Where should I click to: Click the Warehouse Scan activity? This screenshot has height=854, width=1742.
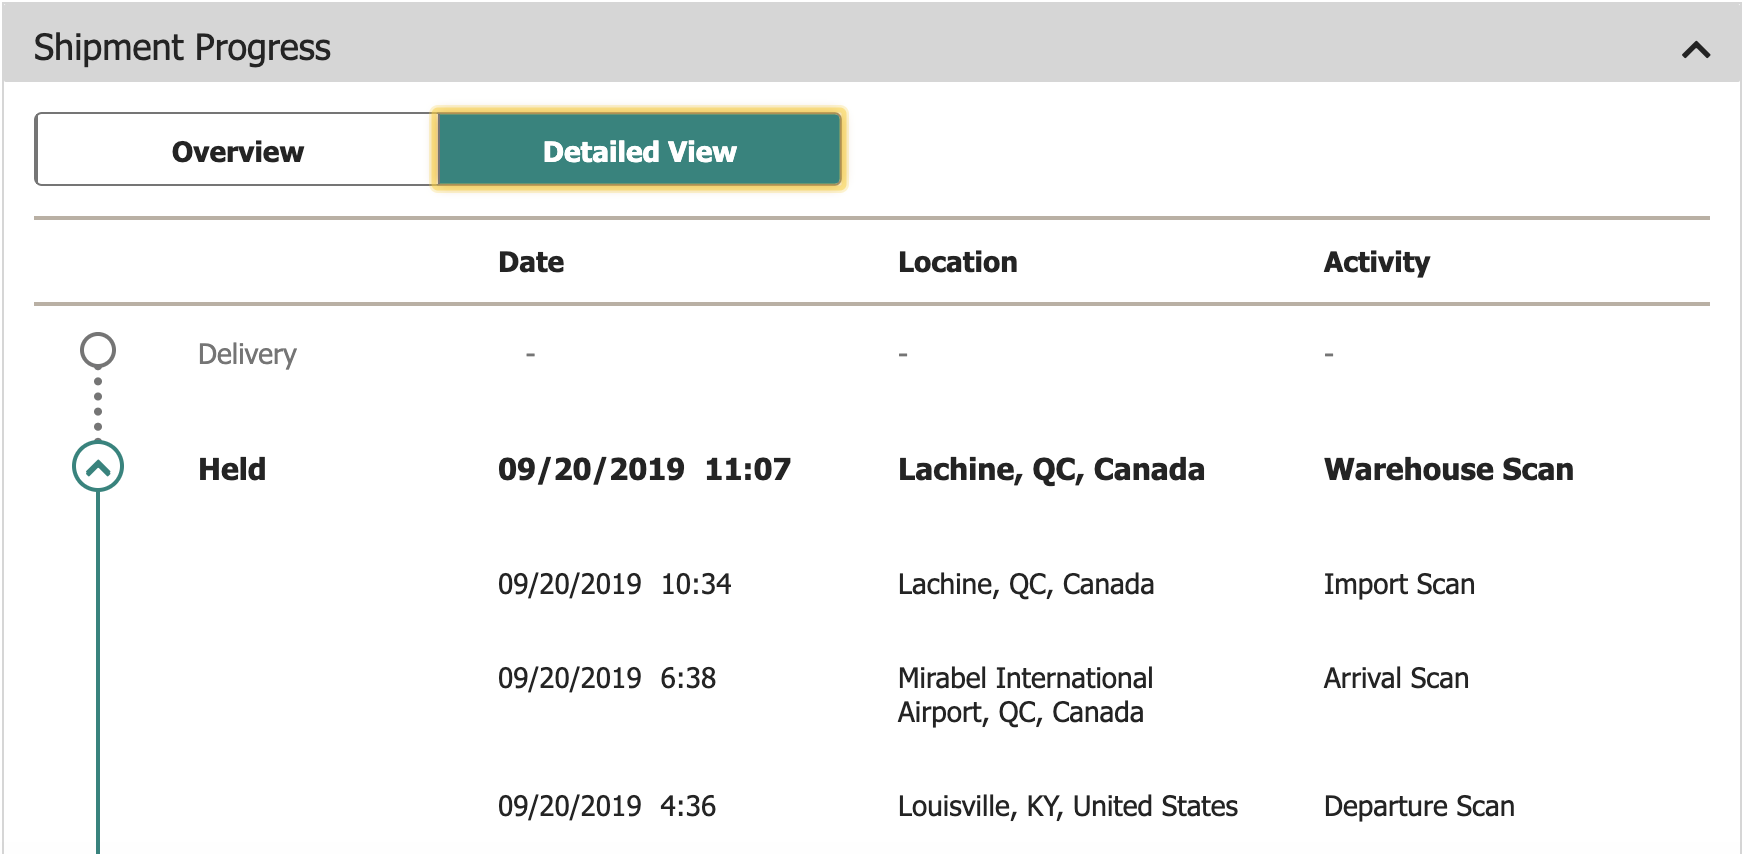[x=1448, y=469]
